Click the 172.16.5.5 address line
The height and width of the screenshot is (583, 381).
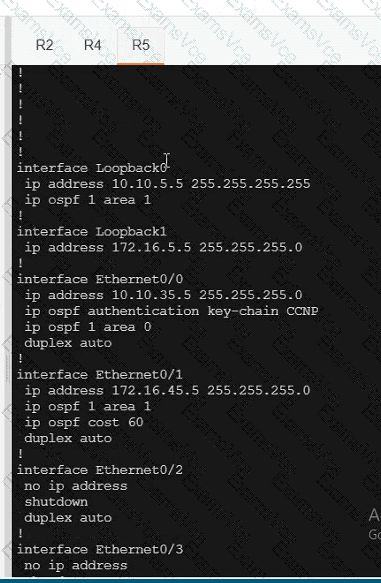point(163,247)
